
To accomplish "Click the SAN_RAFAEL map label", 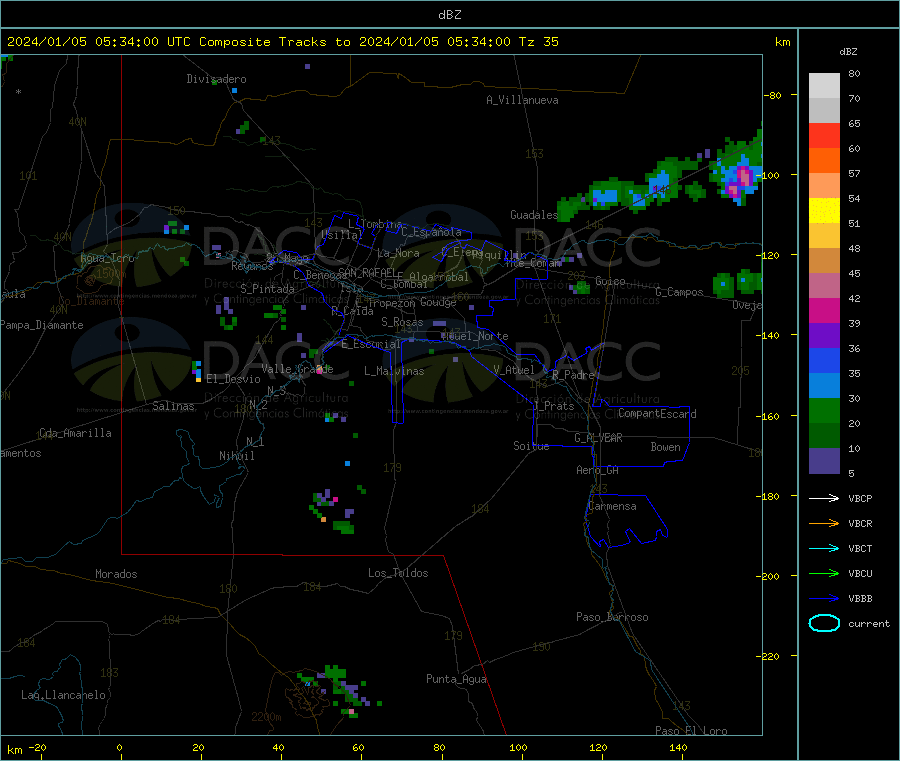I will 367,273.
